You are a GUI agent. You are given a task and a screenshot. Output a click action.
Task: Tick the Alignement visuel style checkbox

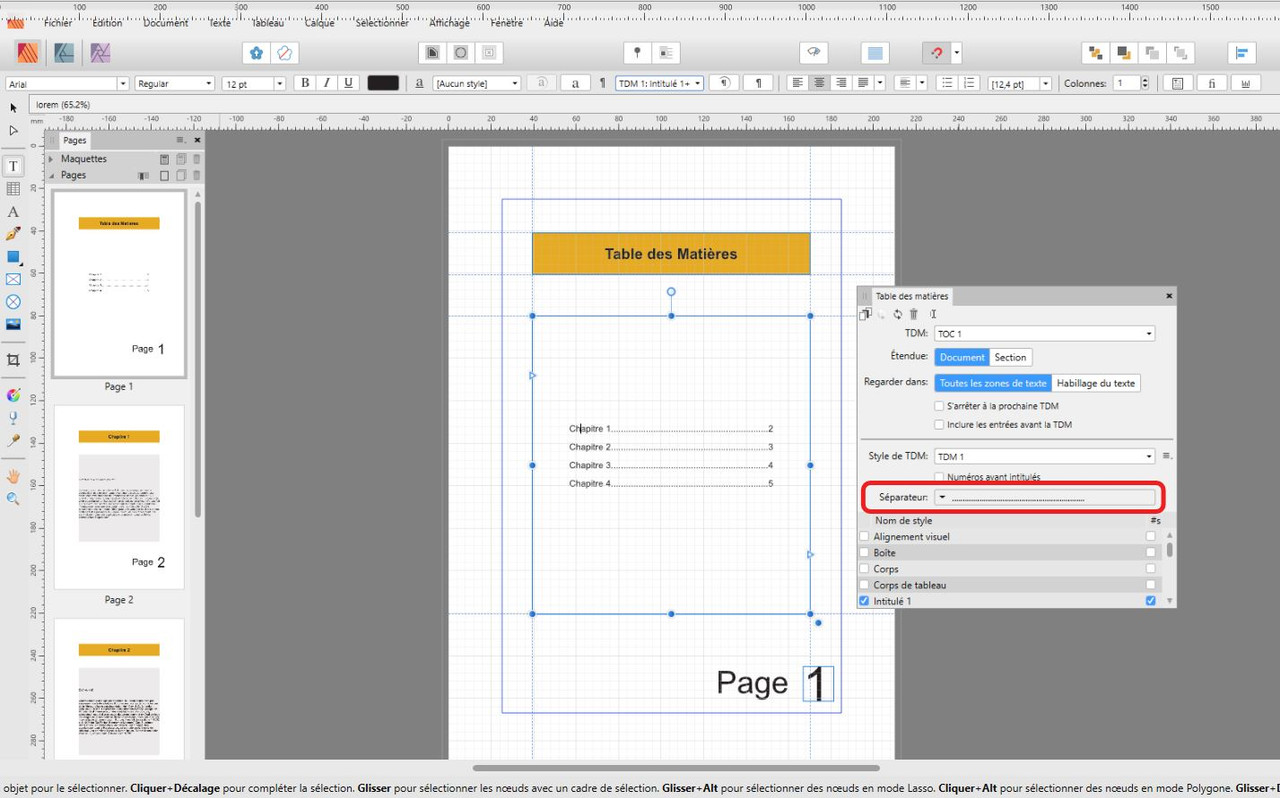pyautogui.click(x=865, y=537)
